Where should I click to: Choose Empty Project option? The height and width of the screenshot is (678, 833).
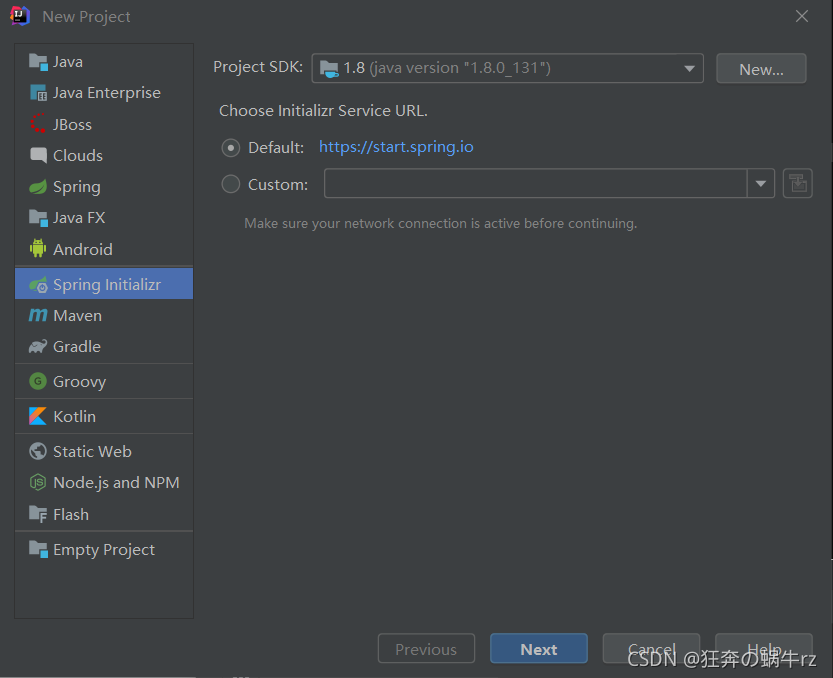coord(104,549)
